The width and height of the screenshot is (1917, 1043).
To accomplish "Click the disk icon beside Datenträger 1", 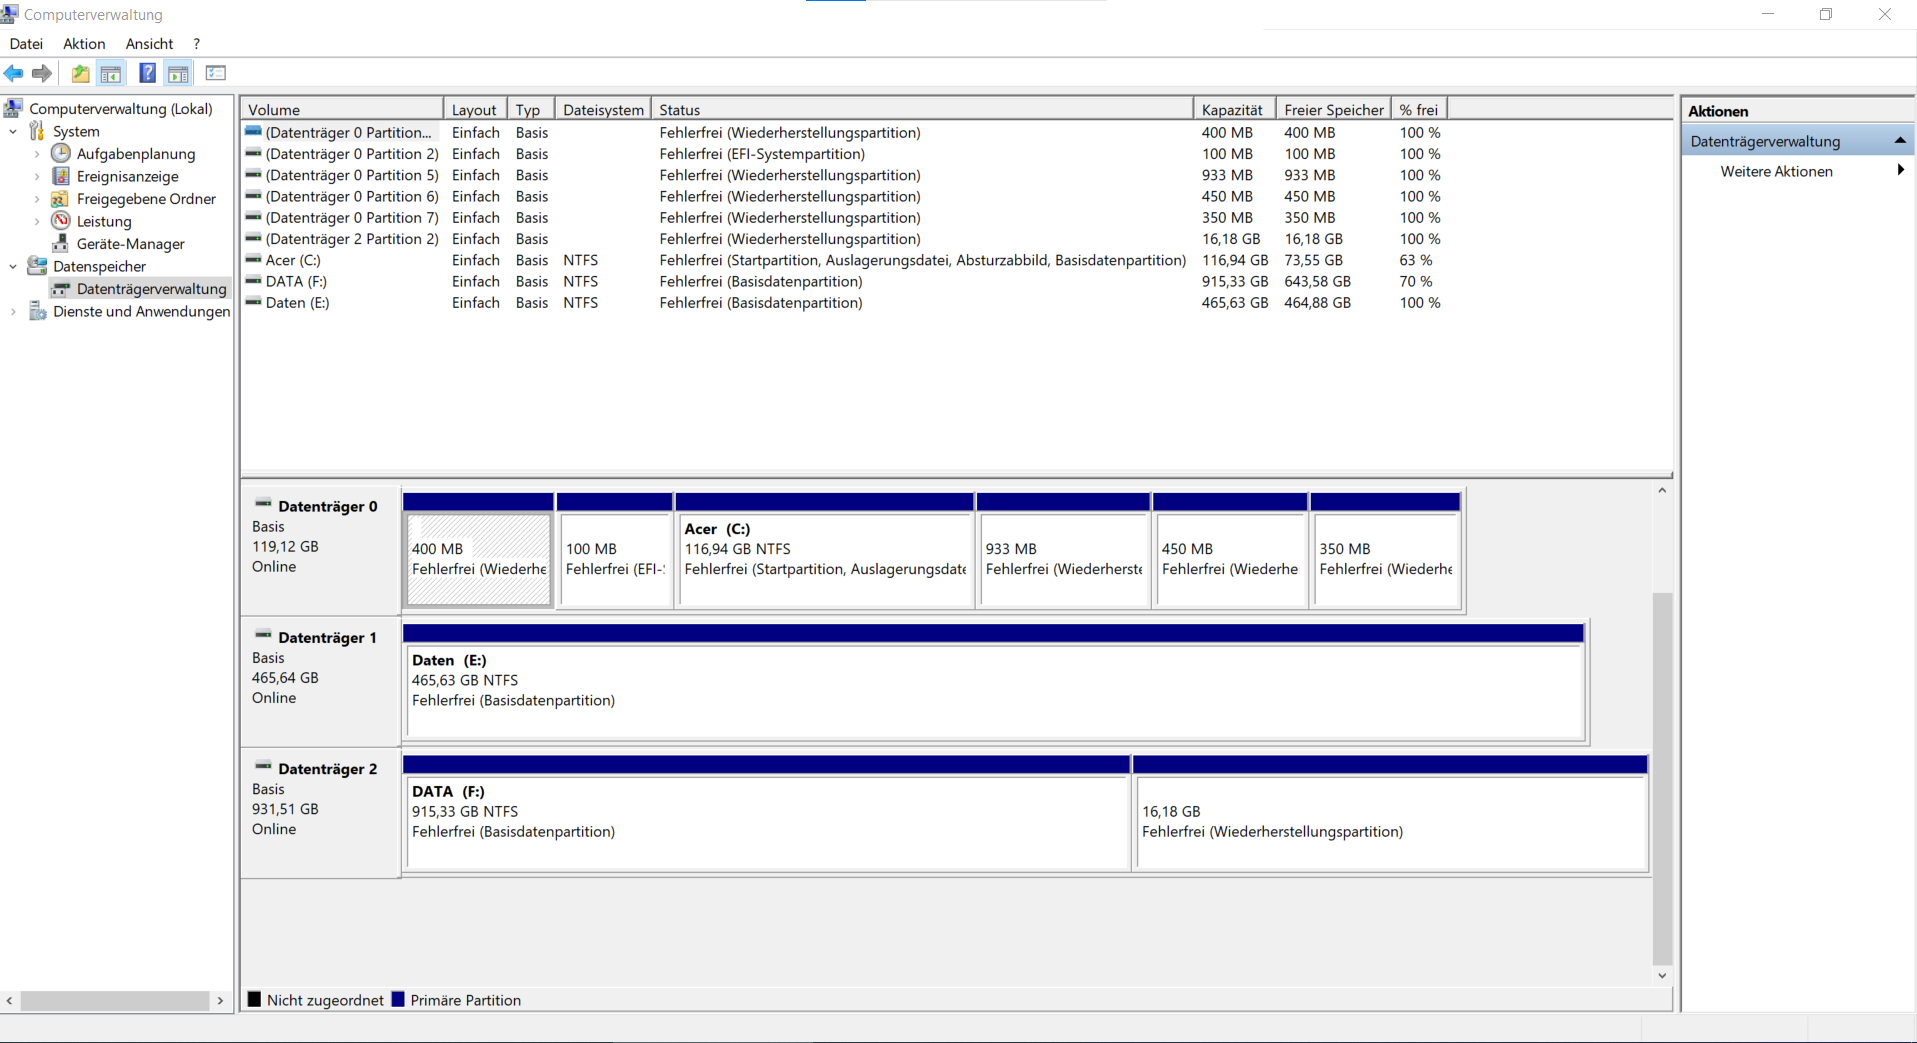I will tap(263, 636).
